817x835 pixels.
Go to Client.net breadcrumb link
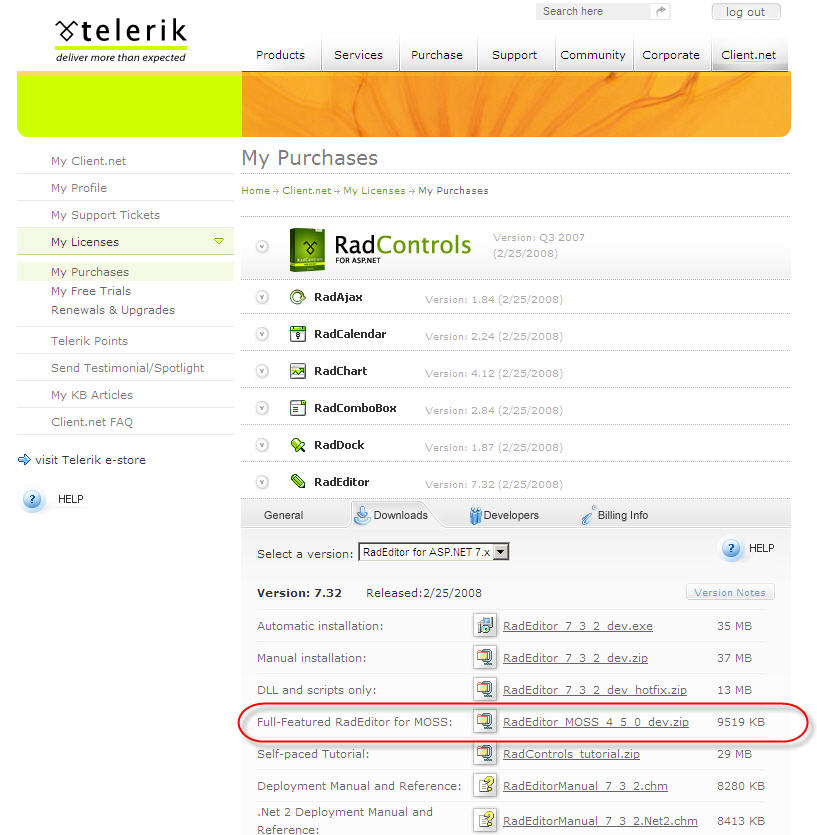[x=307, y=191]
